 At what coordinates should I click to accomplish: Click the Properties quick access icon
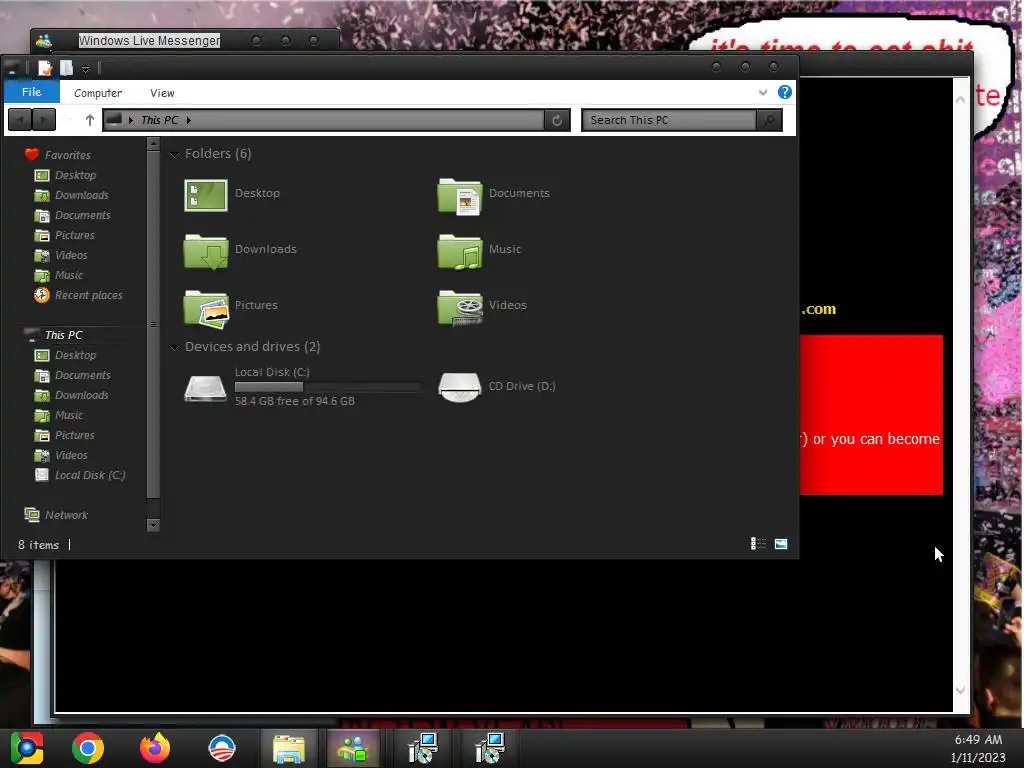tap(44, 67)
